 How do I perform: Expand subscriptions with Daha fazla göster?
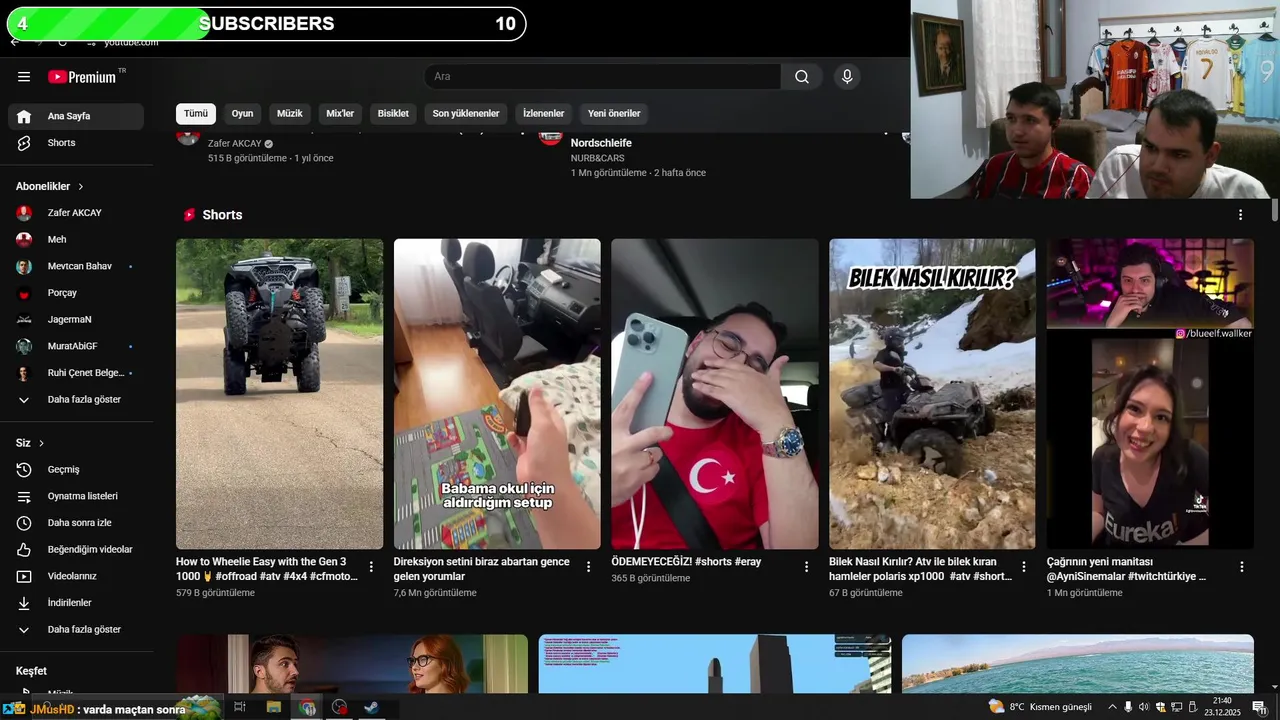click(x=76, y=400)
